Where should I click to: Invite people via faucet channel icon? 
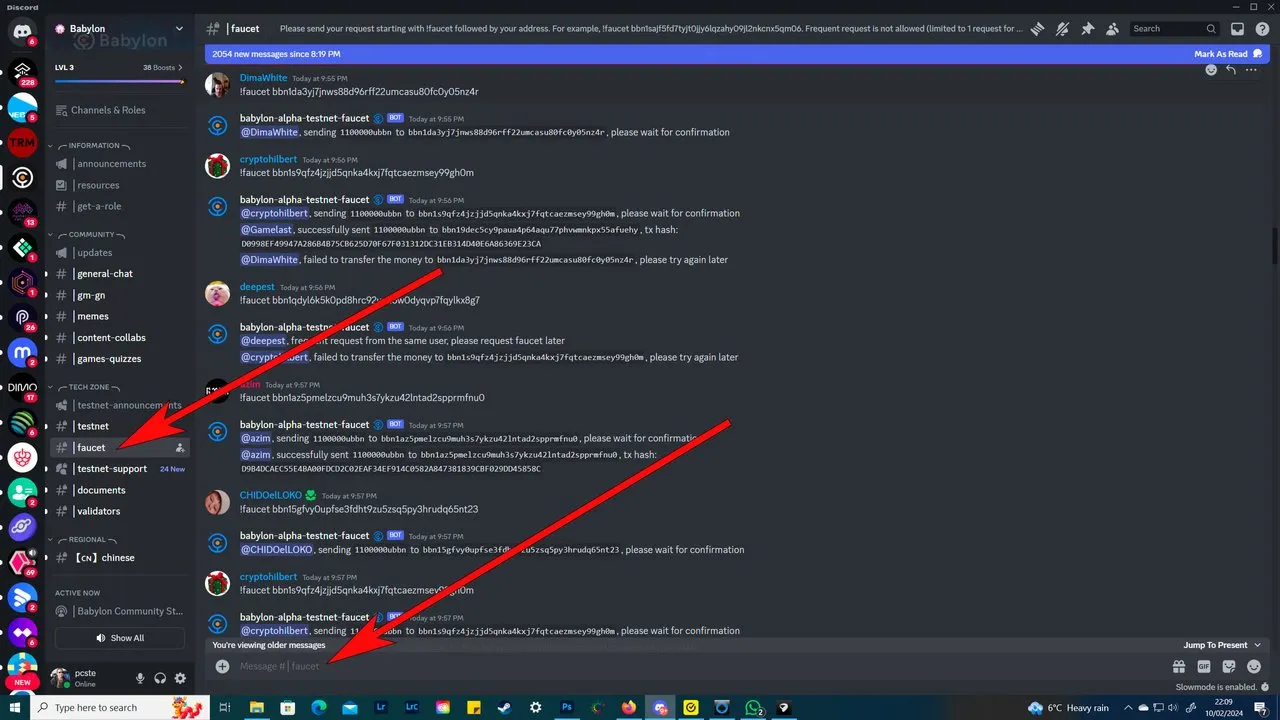[x=179, y=448]
